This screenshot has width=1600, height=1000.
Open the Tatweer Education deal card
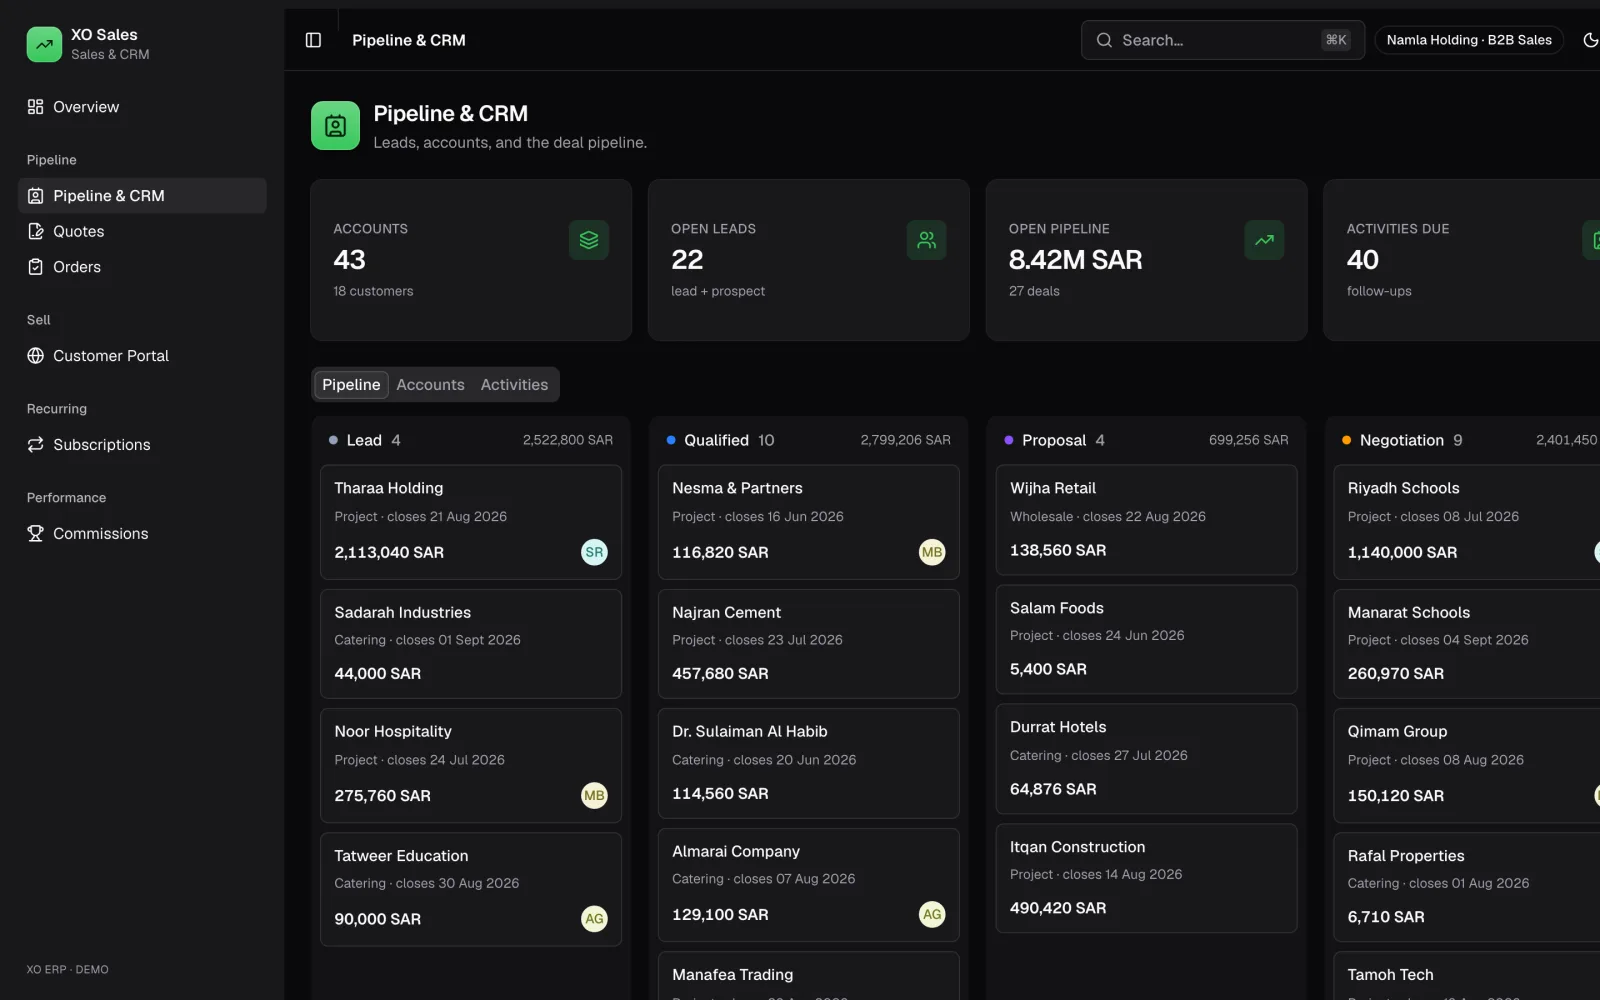[471, 889]
